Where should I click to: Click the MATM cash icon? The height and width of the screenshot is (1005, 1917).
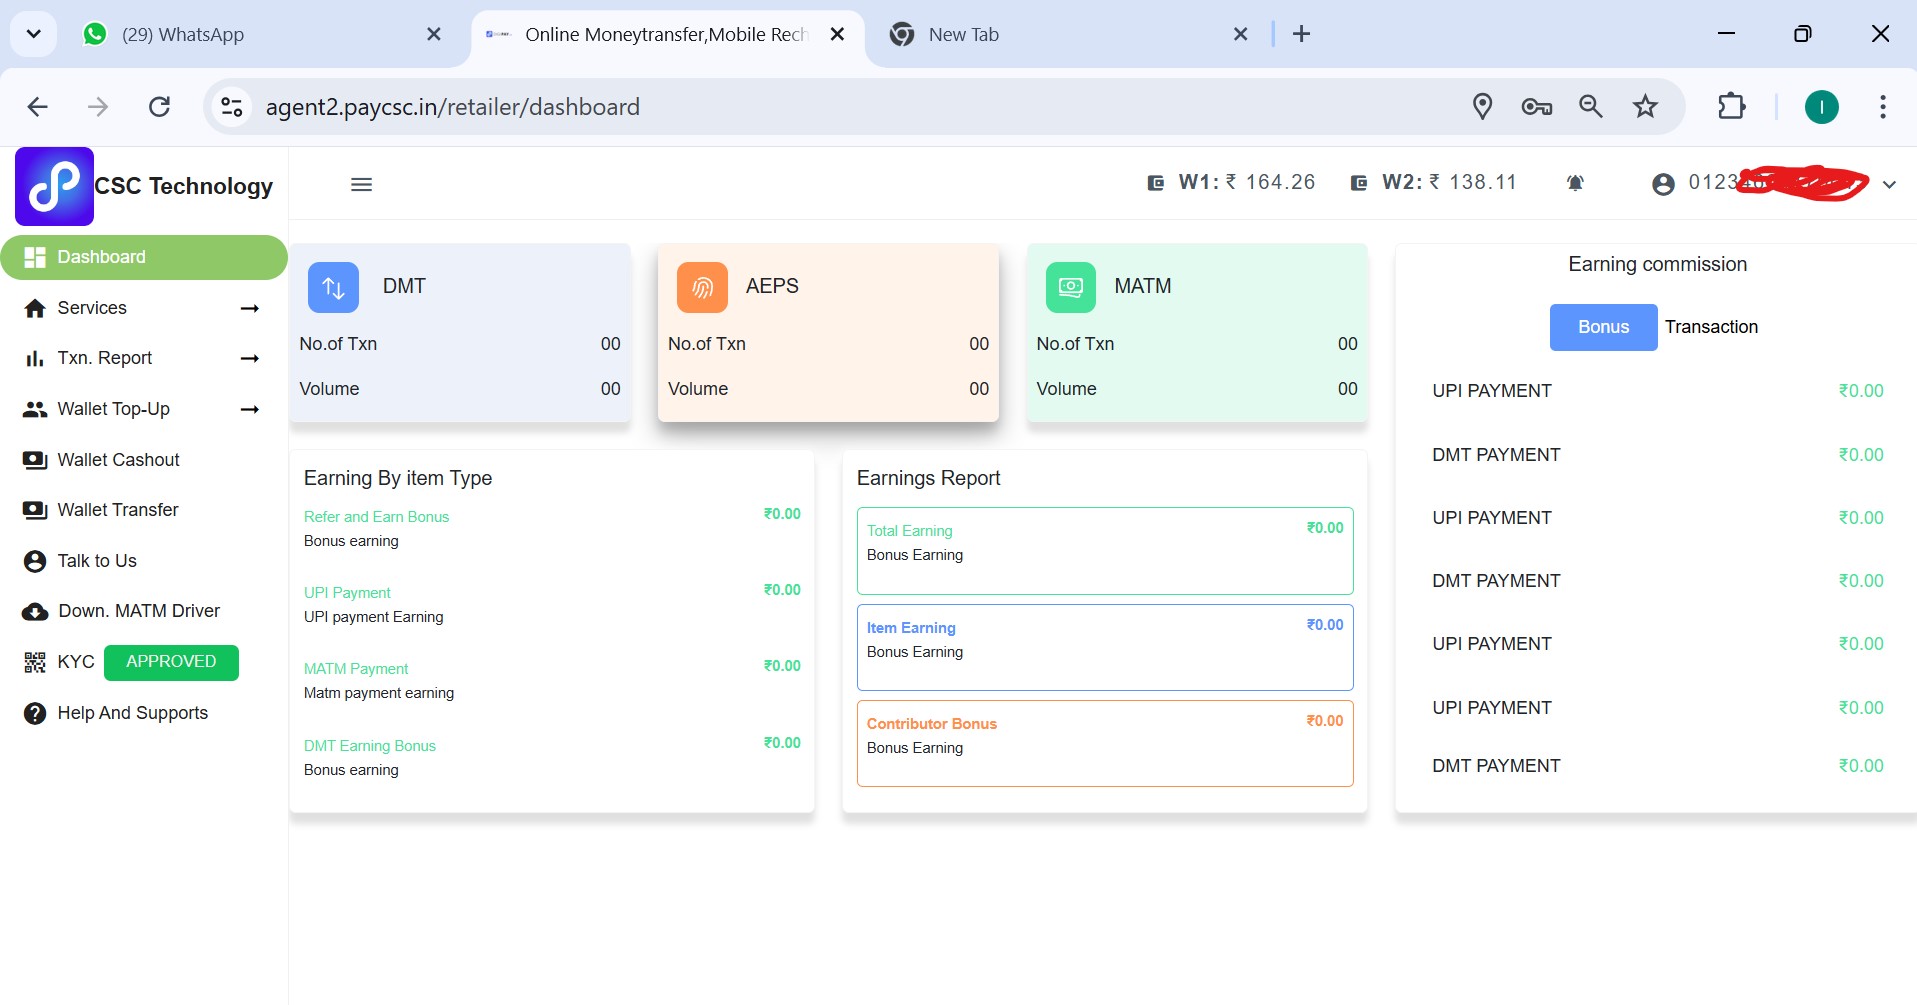pos(1071,288)
